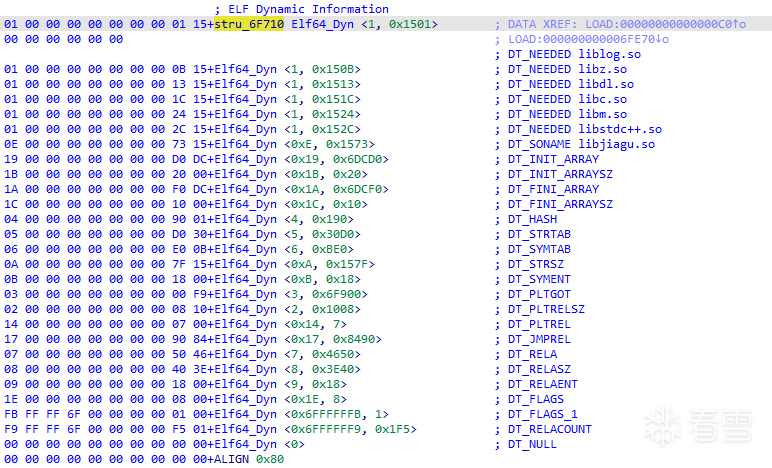Screen dimensions: 772x468
Task: Select the Elf64_Dyn <0x17, 0x8490> entry
Action: [298, 340]
